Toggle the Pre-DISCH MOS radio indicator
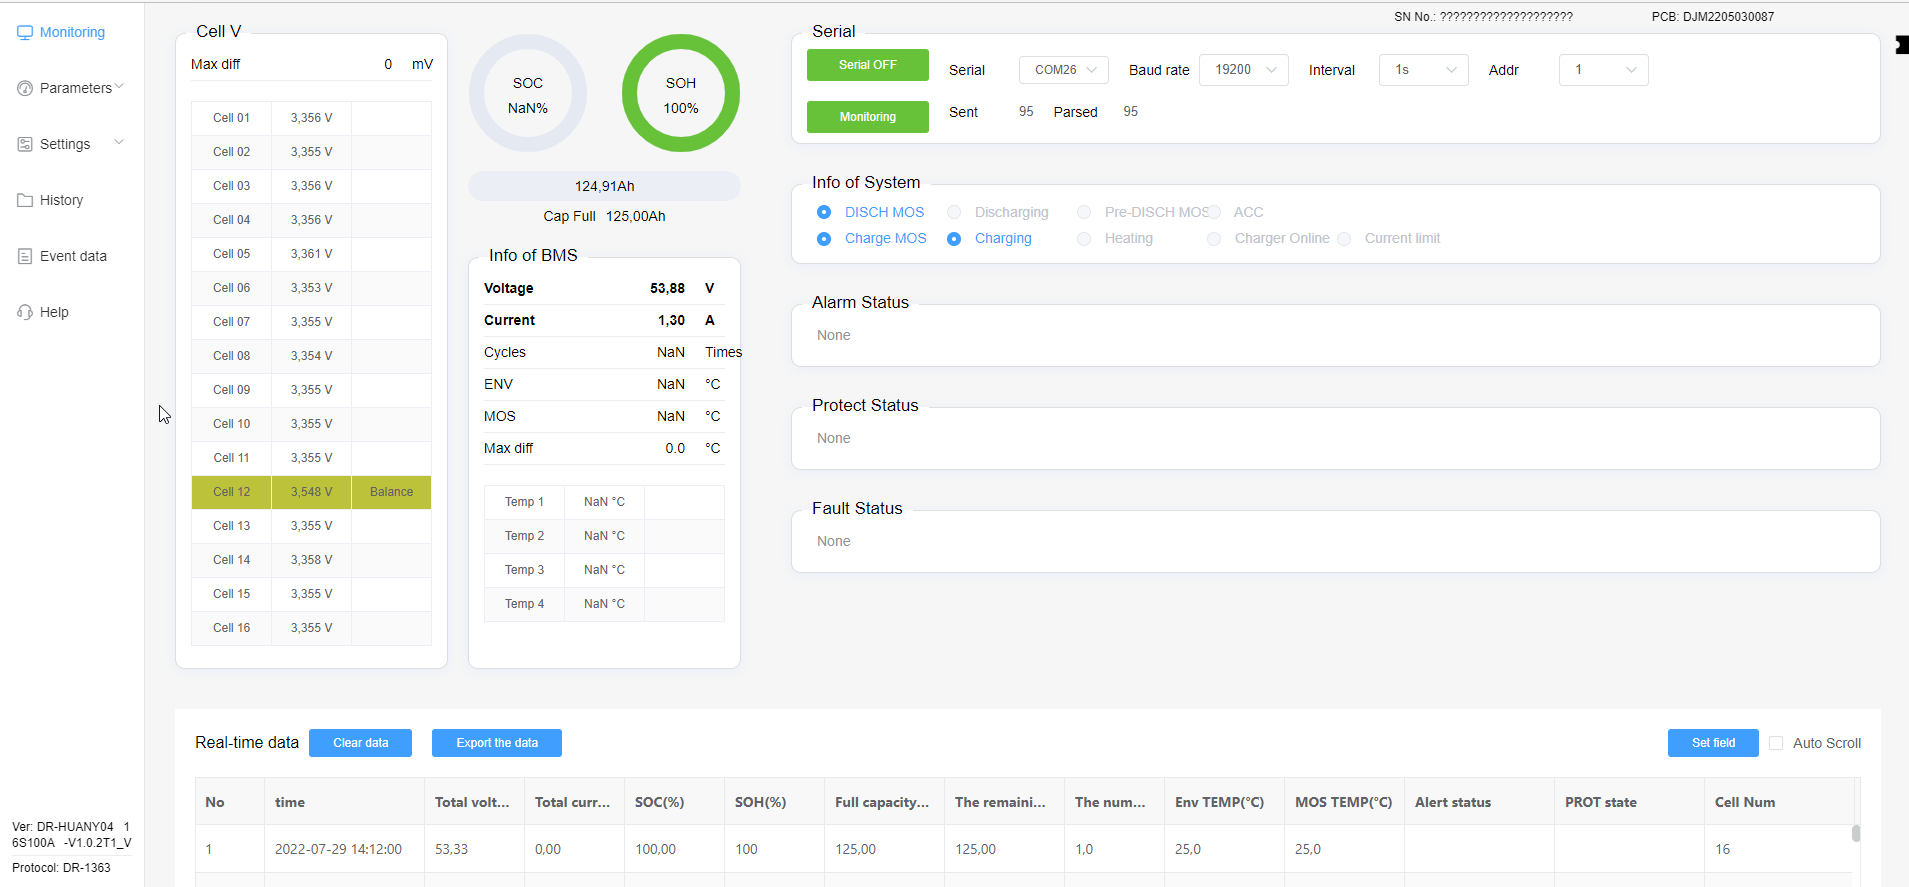 [x=1084, y=212]
